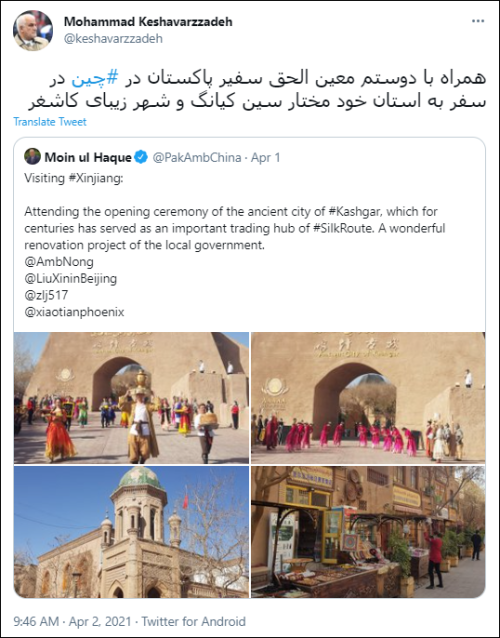Click Moin ul Haque's small avatar
The height and width of the screenshot is (638, 500).
coord(32,157)
